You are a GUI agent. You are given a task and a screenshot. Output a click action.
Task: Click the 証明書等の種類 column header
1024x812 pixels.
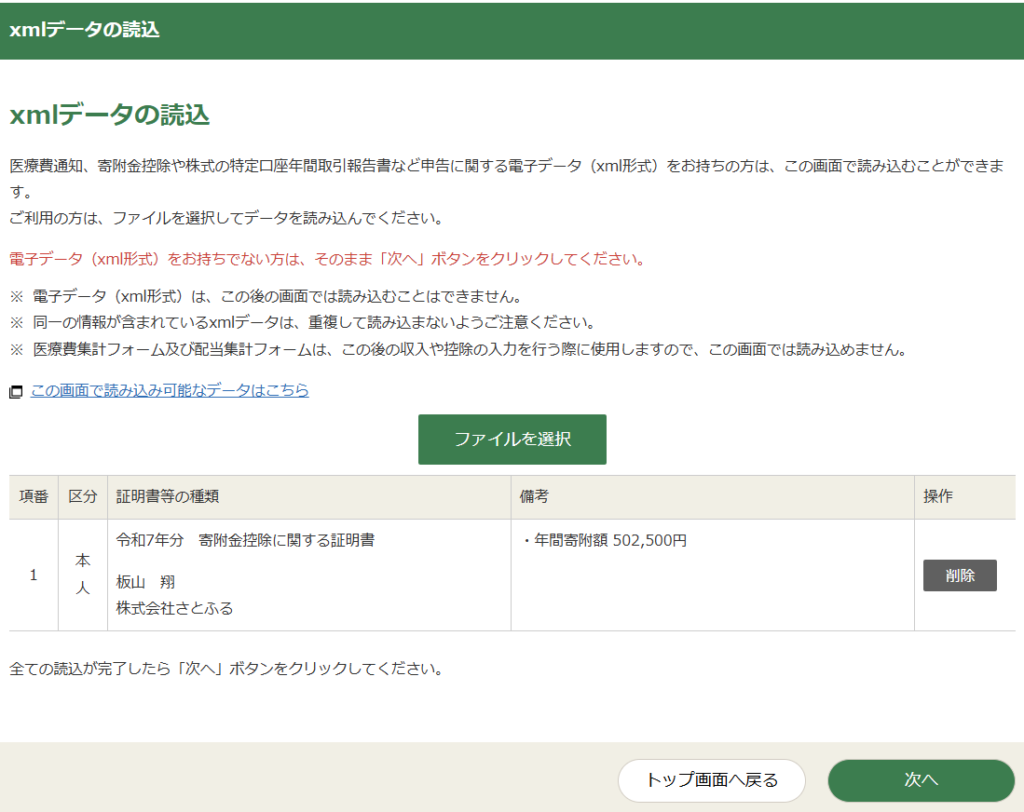click(168, 497)
